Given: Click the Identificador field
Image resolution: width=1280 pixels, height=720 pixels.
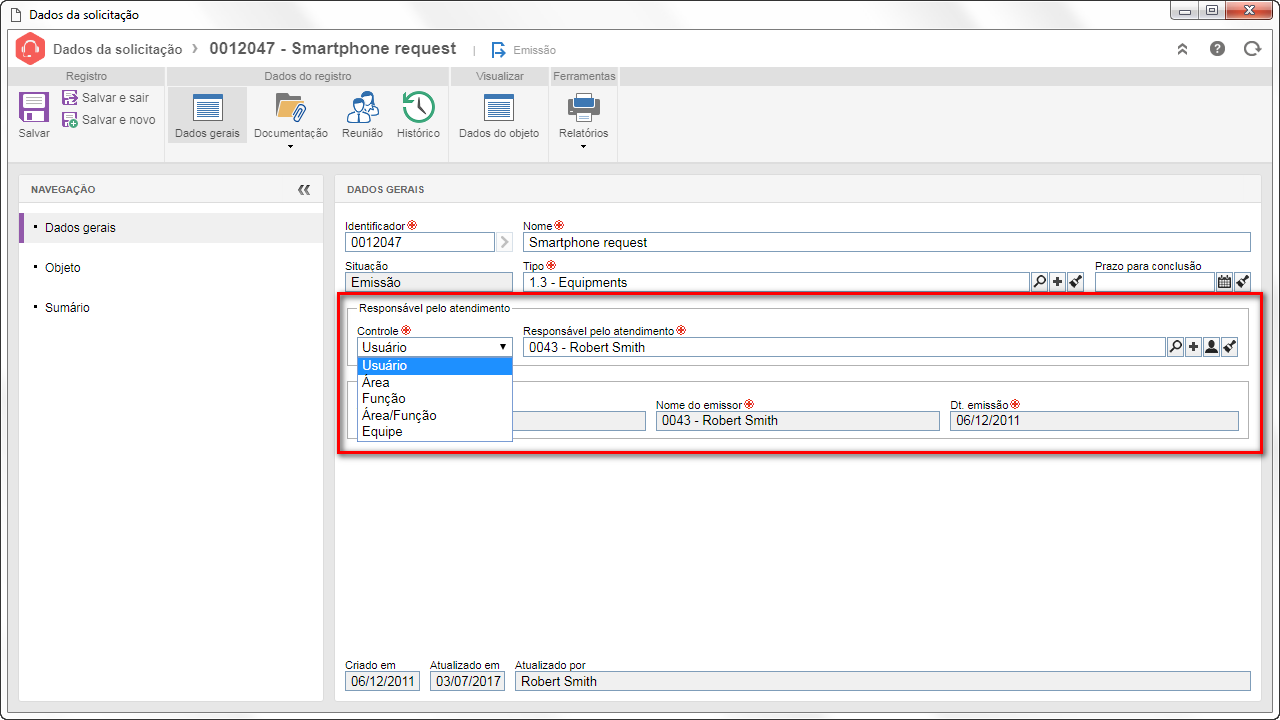Looking at the screenshot, I should [420, 242].
